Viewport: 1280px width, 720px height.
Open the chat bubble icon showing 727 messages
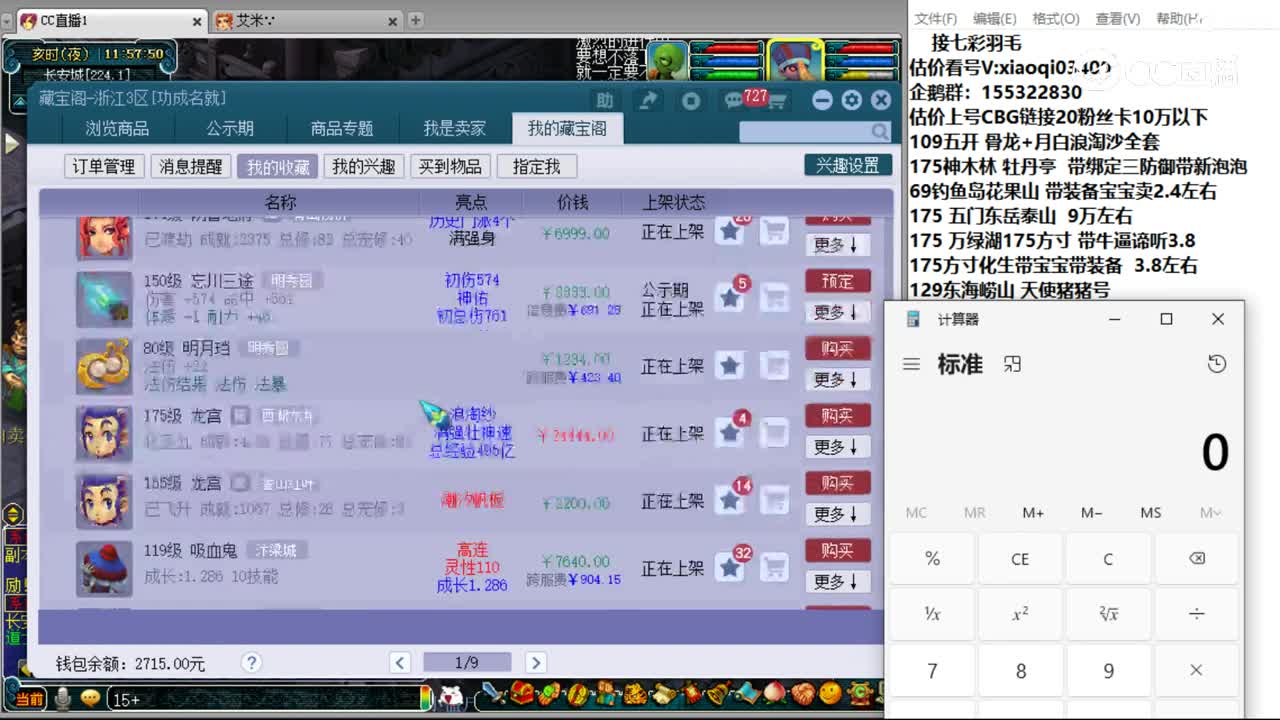tap(733, 99)
